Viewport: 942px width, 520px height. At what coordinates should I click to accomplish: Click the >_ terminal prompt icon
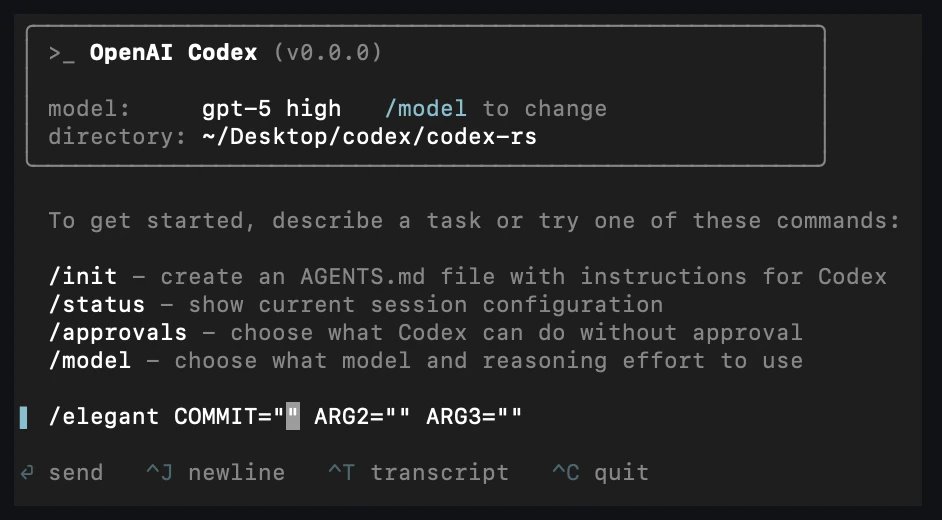tap(61, 53)
